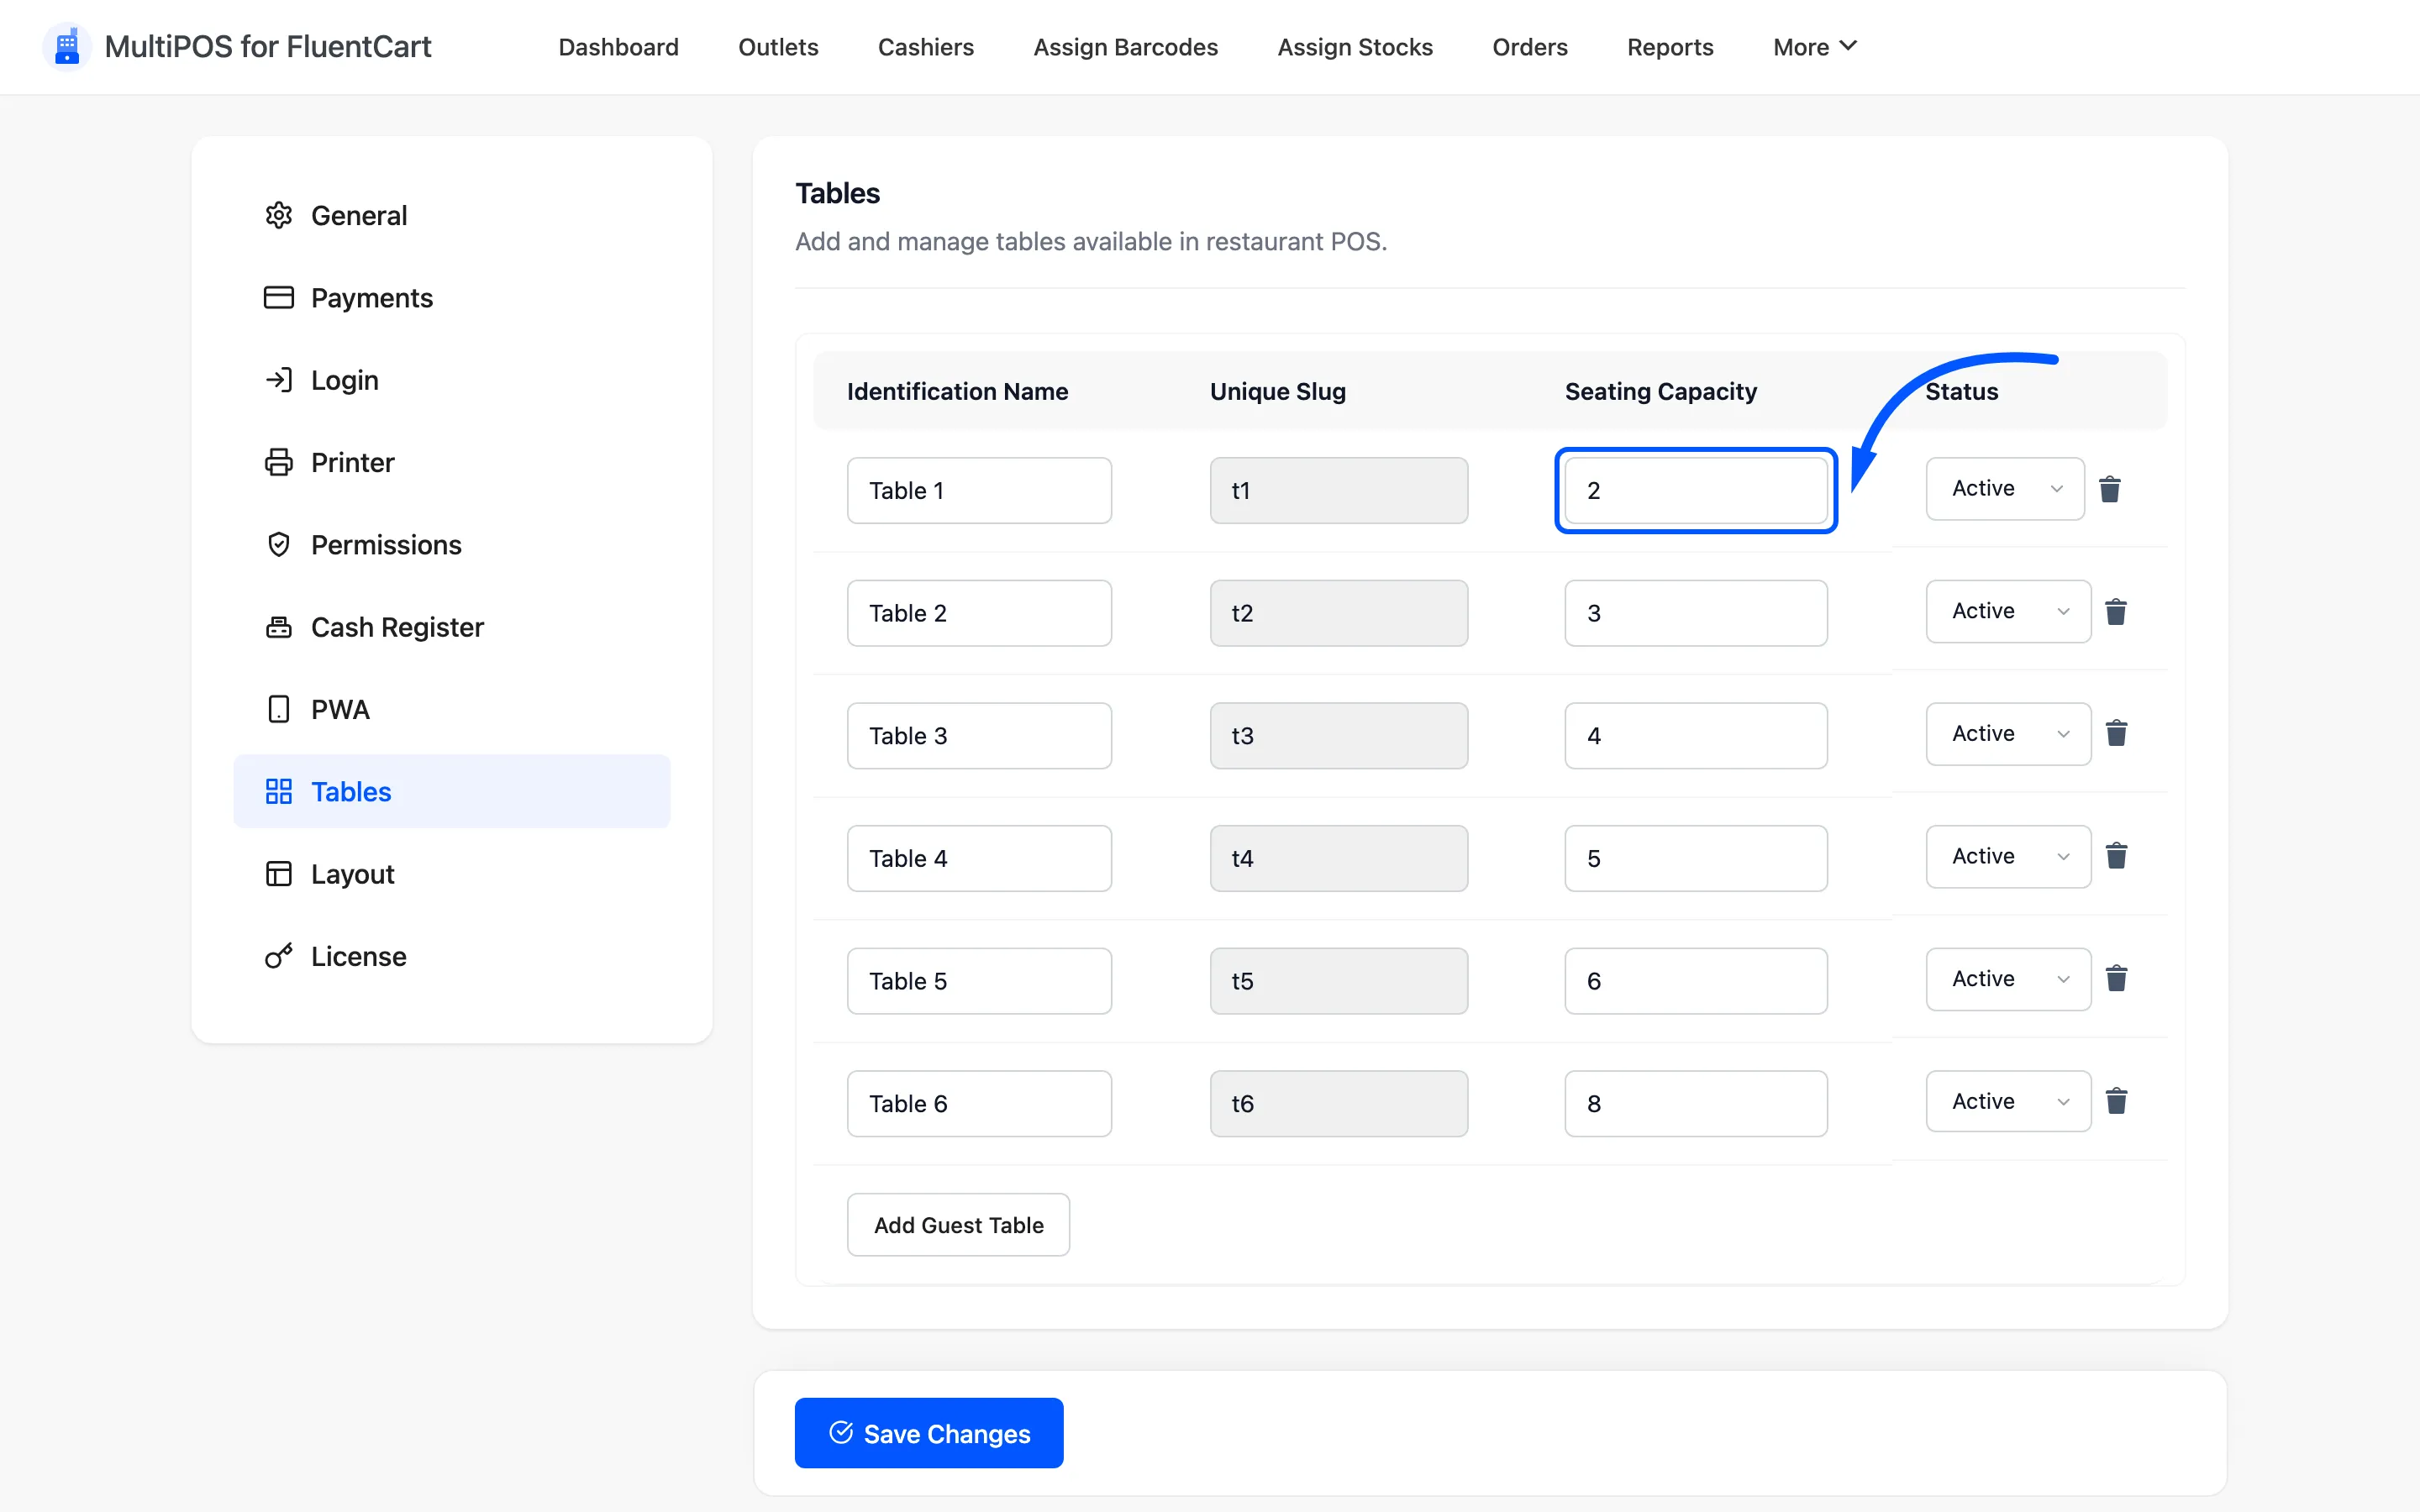Go to Dashboard in top navigation
Image resolution: width=2420 pixels, height=1512 pixels.
pos(618,47)
